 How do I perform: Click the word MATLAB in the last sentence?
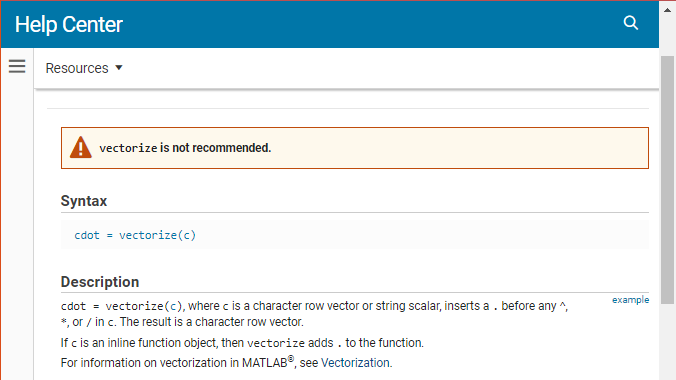(x=265, y=363)
